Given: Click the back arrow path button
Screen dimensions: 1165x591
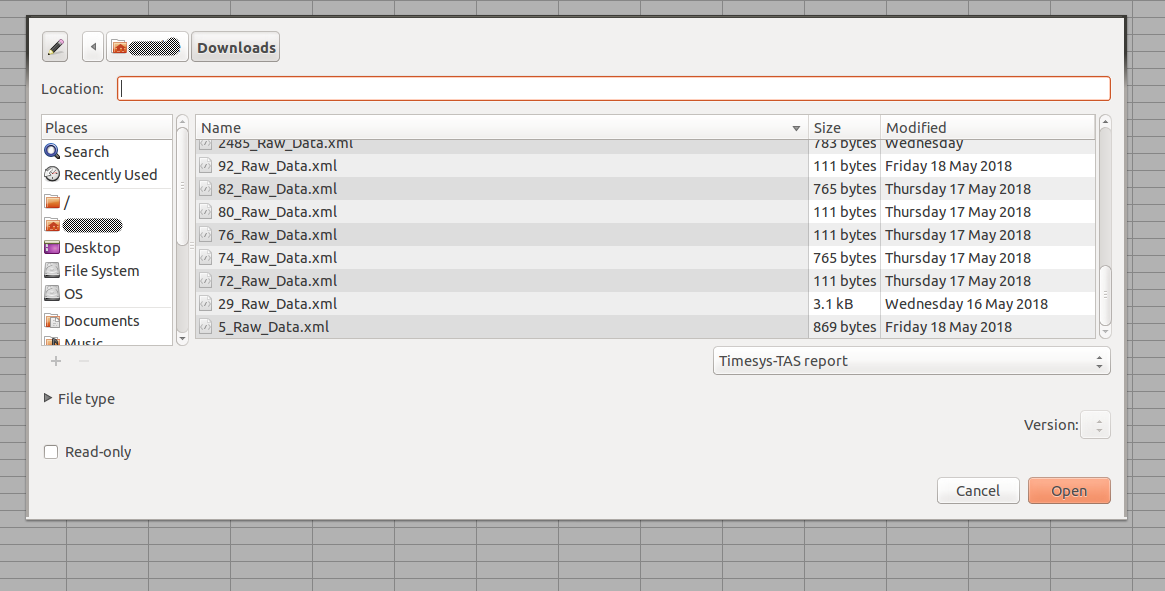Looking at the screenshot, I should tap(93, 47).
